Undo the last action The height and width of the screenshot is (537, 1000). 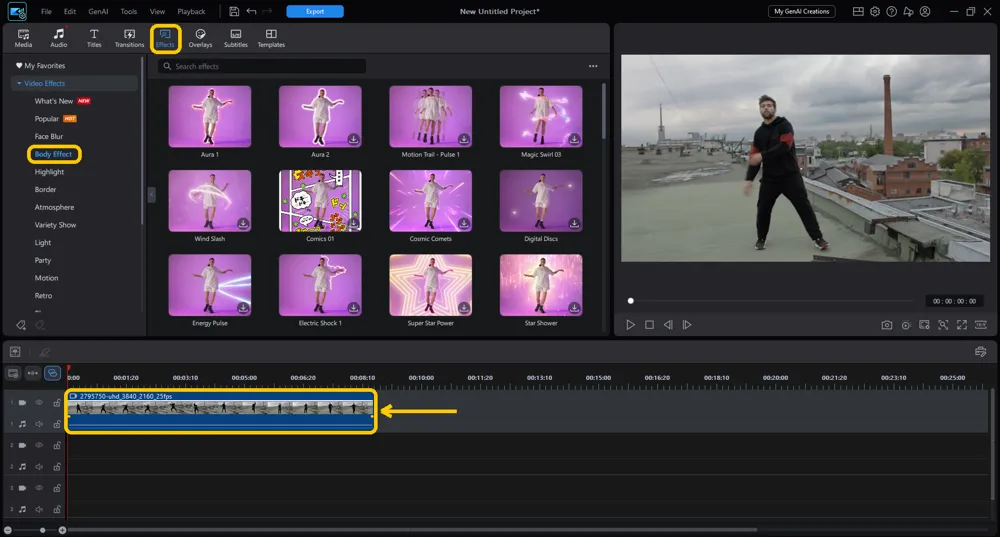[251, 11]
